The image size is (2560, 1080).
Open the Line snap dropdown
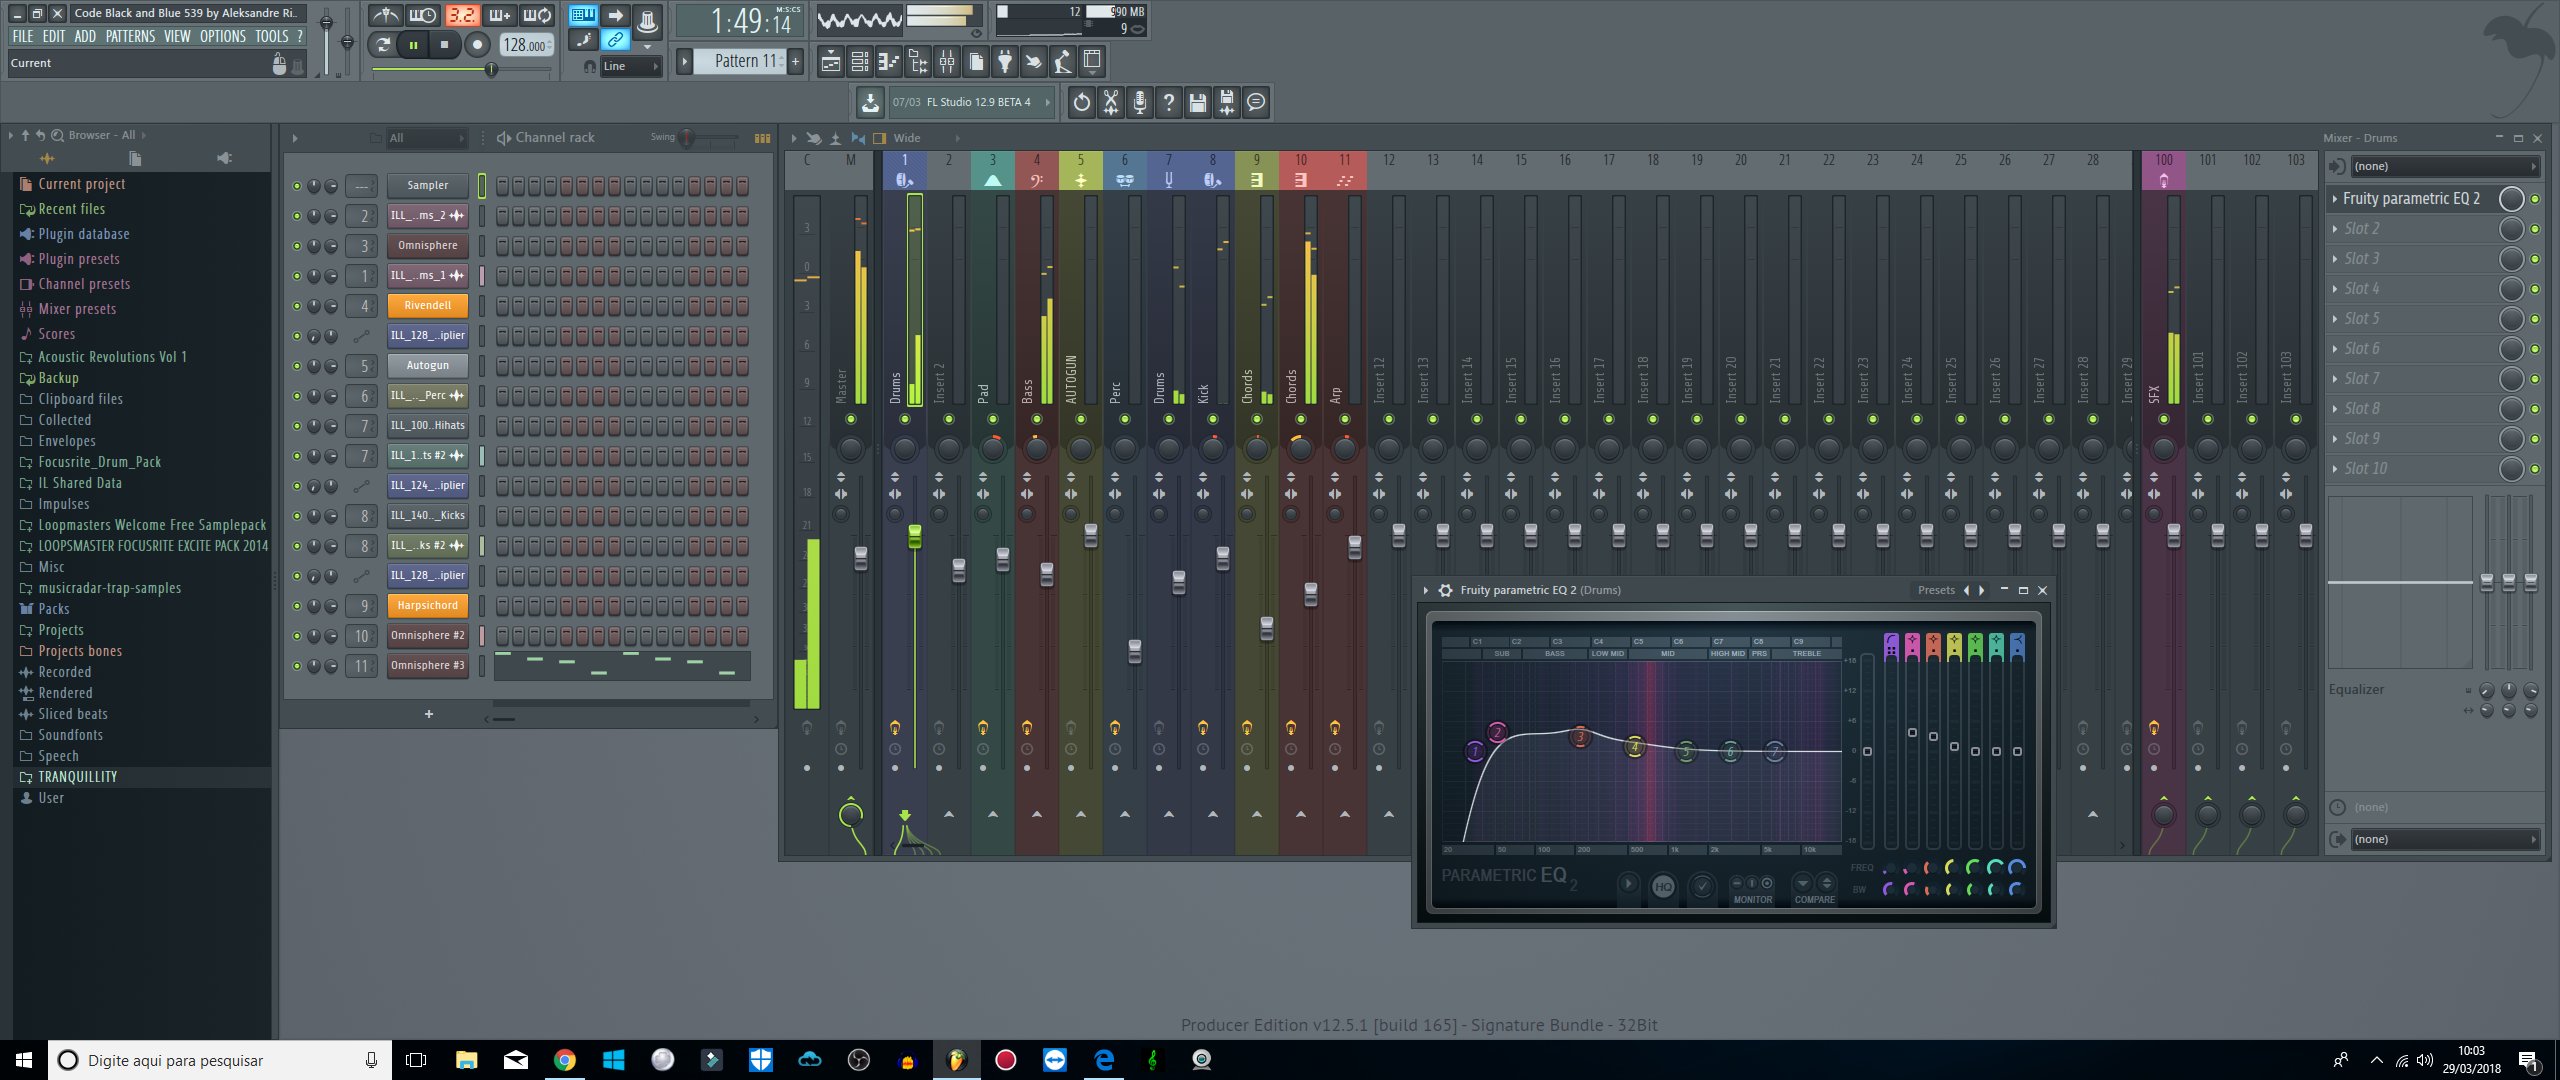tap(631, 66)
